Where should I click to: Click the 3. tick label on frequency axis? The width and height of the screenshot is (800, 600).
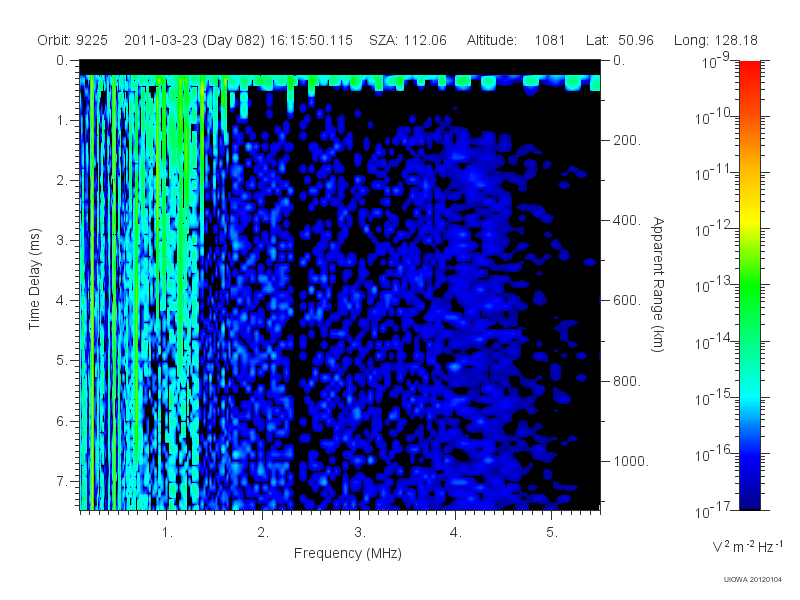360,533
